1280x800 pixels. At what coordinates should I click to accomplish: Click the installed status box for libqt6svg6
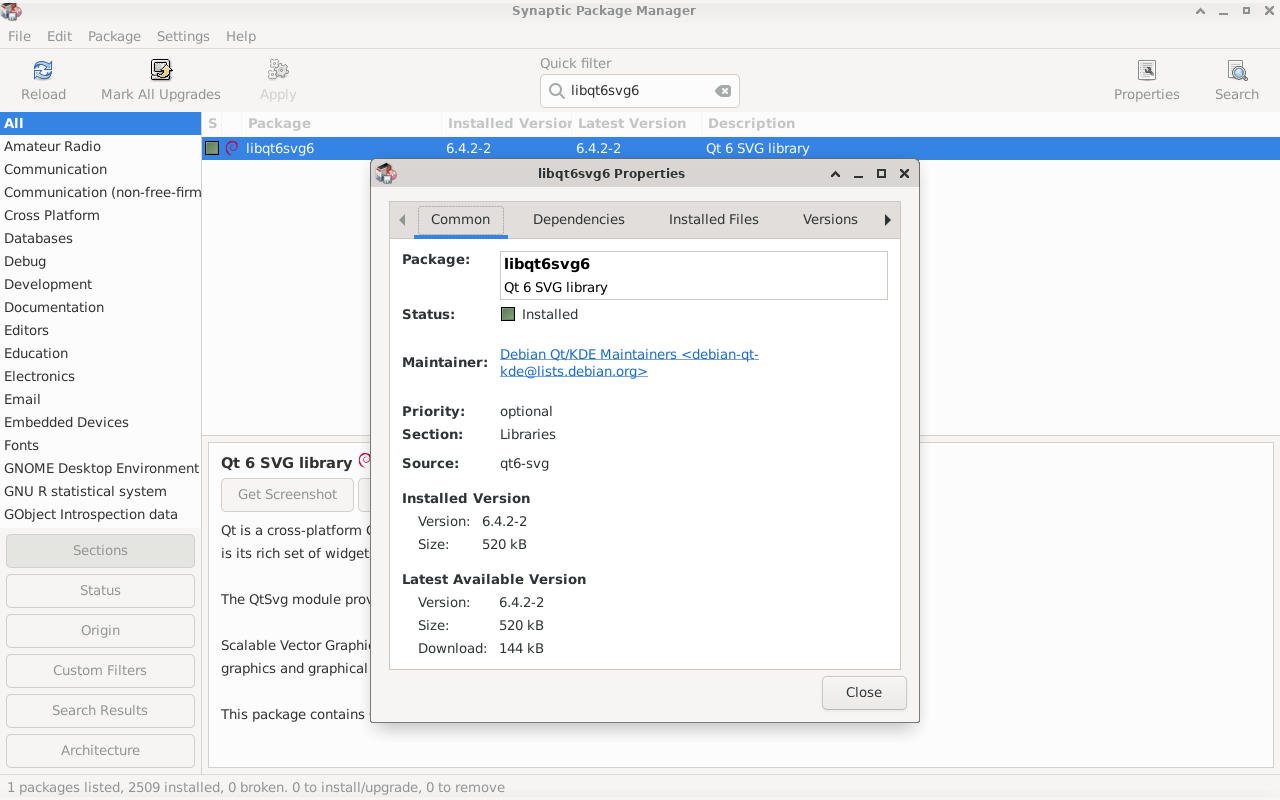point(212,148)
